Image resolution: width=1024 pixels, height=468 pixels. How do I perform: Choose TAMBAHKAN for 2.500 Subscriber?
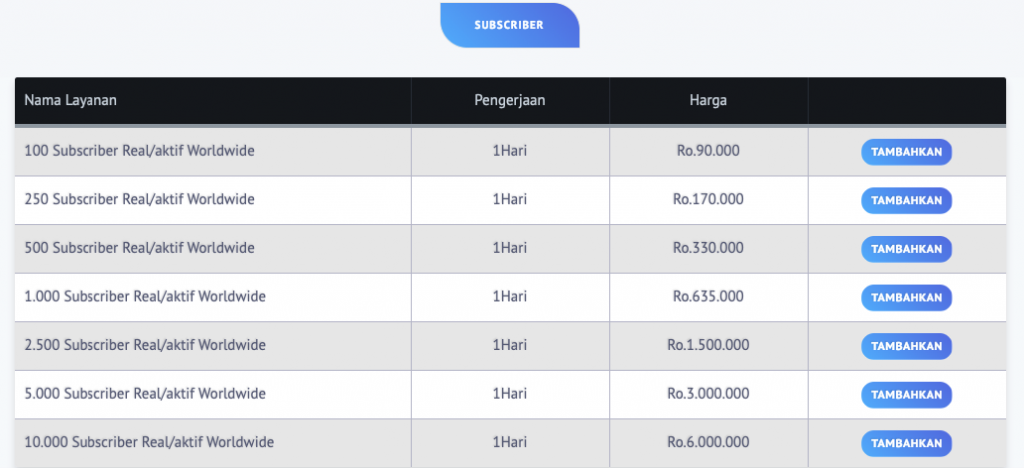[906, 346]
